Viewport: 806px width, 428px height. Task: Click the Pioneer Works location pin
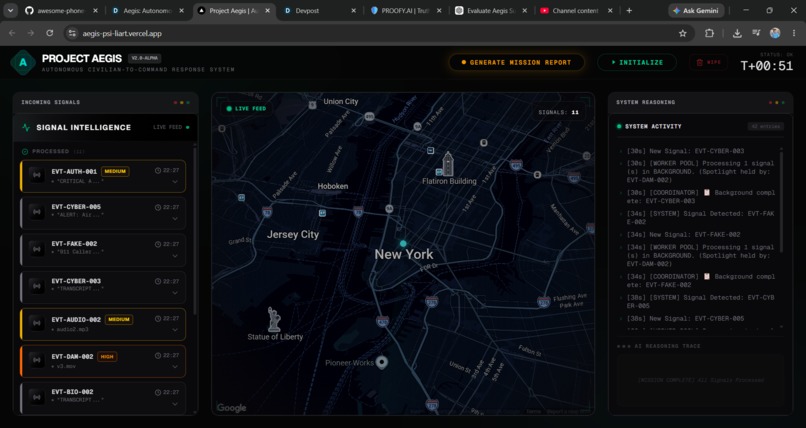pos(381,363)
